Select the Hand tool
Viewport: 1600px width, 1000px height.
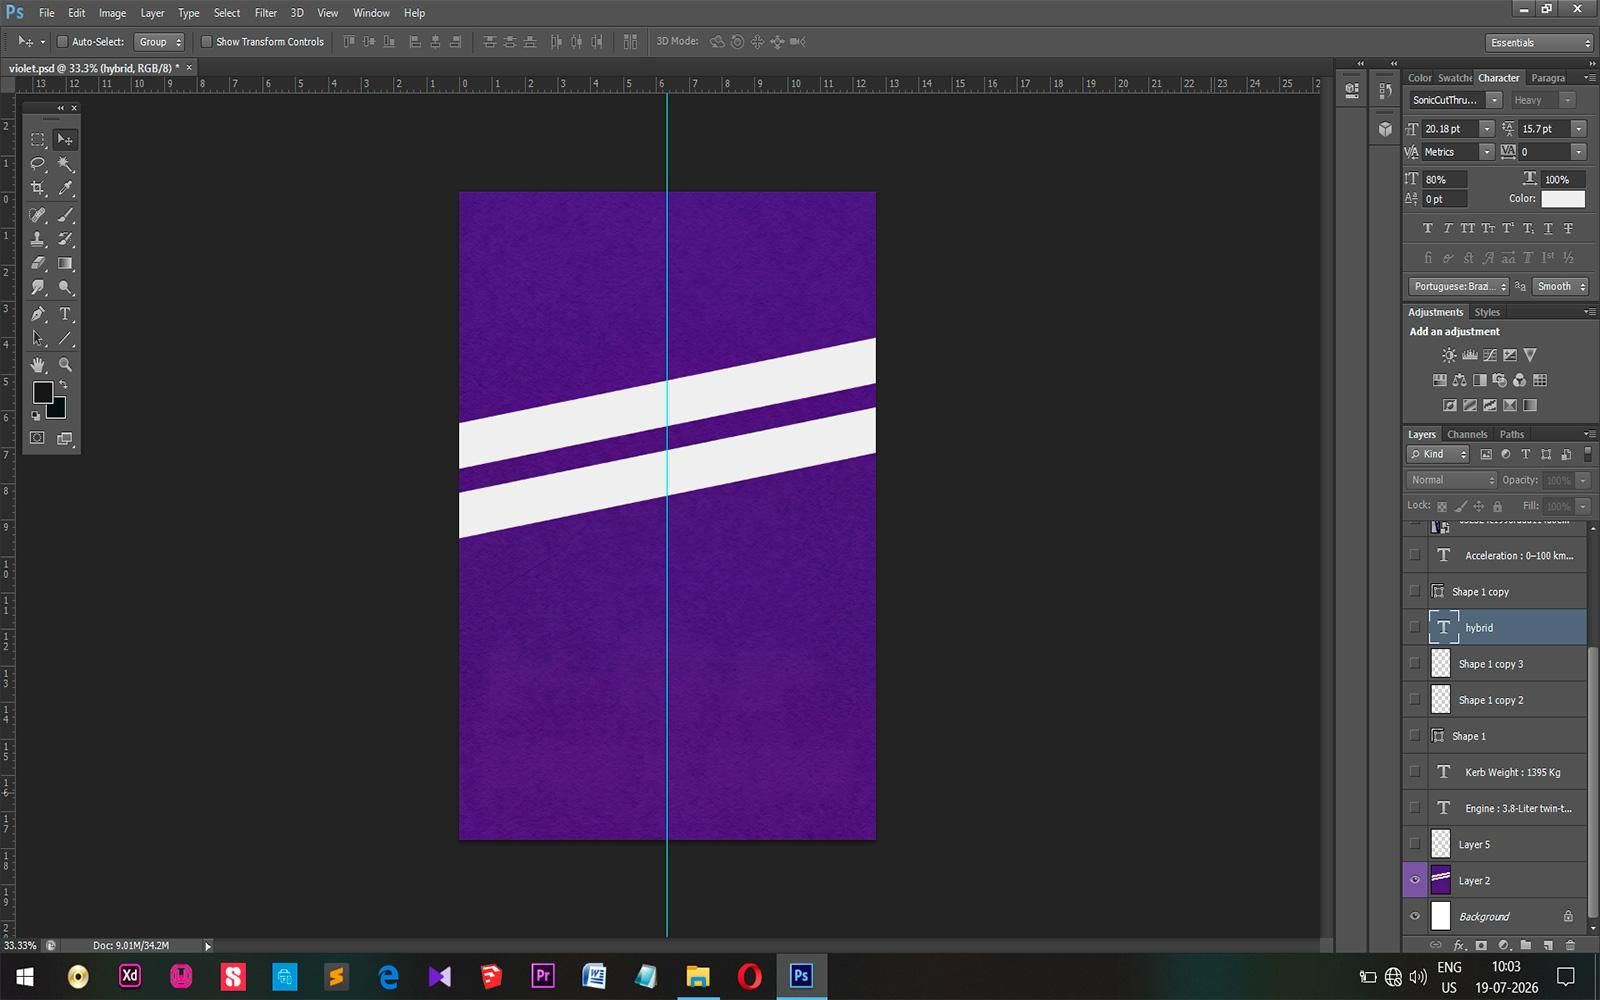pyautogui.click(x=38, y=365)
